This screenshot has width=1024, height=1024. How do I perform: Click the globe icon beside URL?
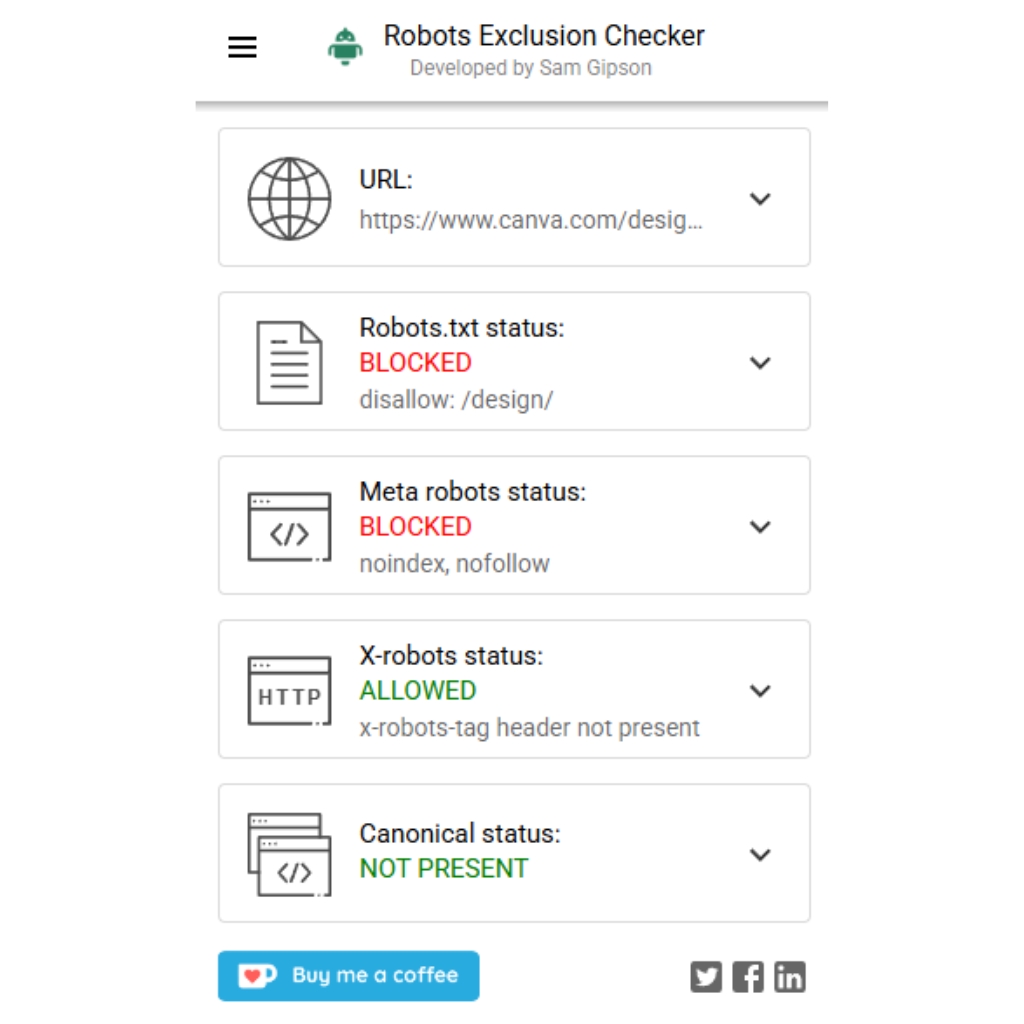tap(289, 198)
